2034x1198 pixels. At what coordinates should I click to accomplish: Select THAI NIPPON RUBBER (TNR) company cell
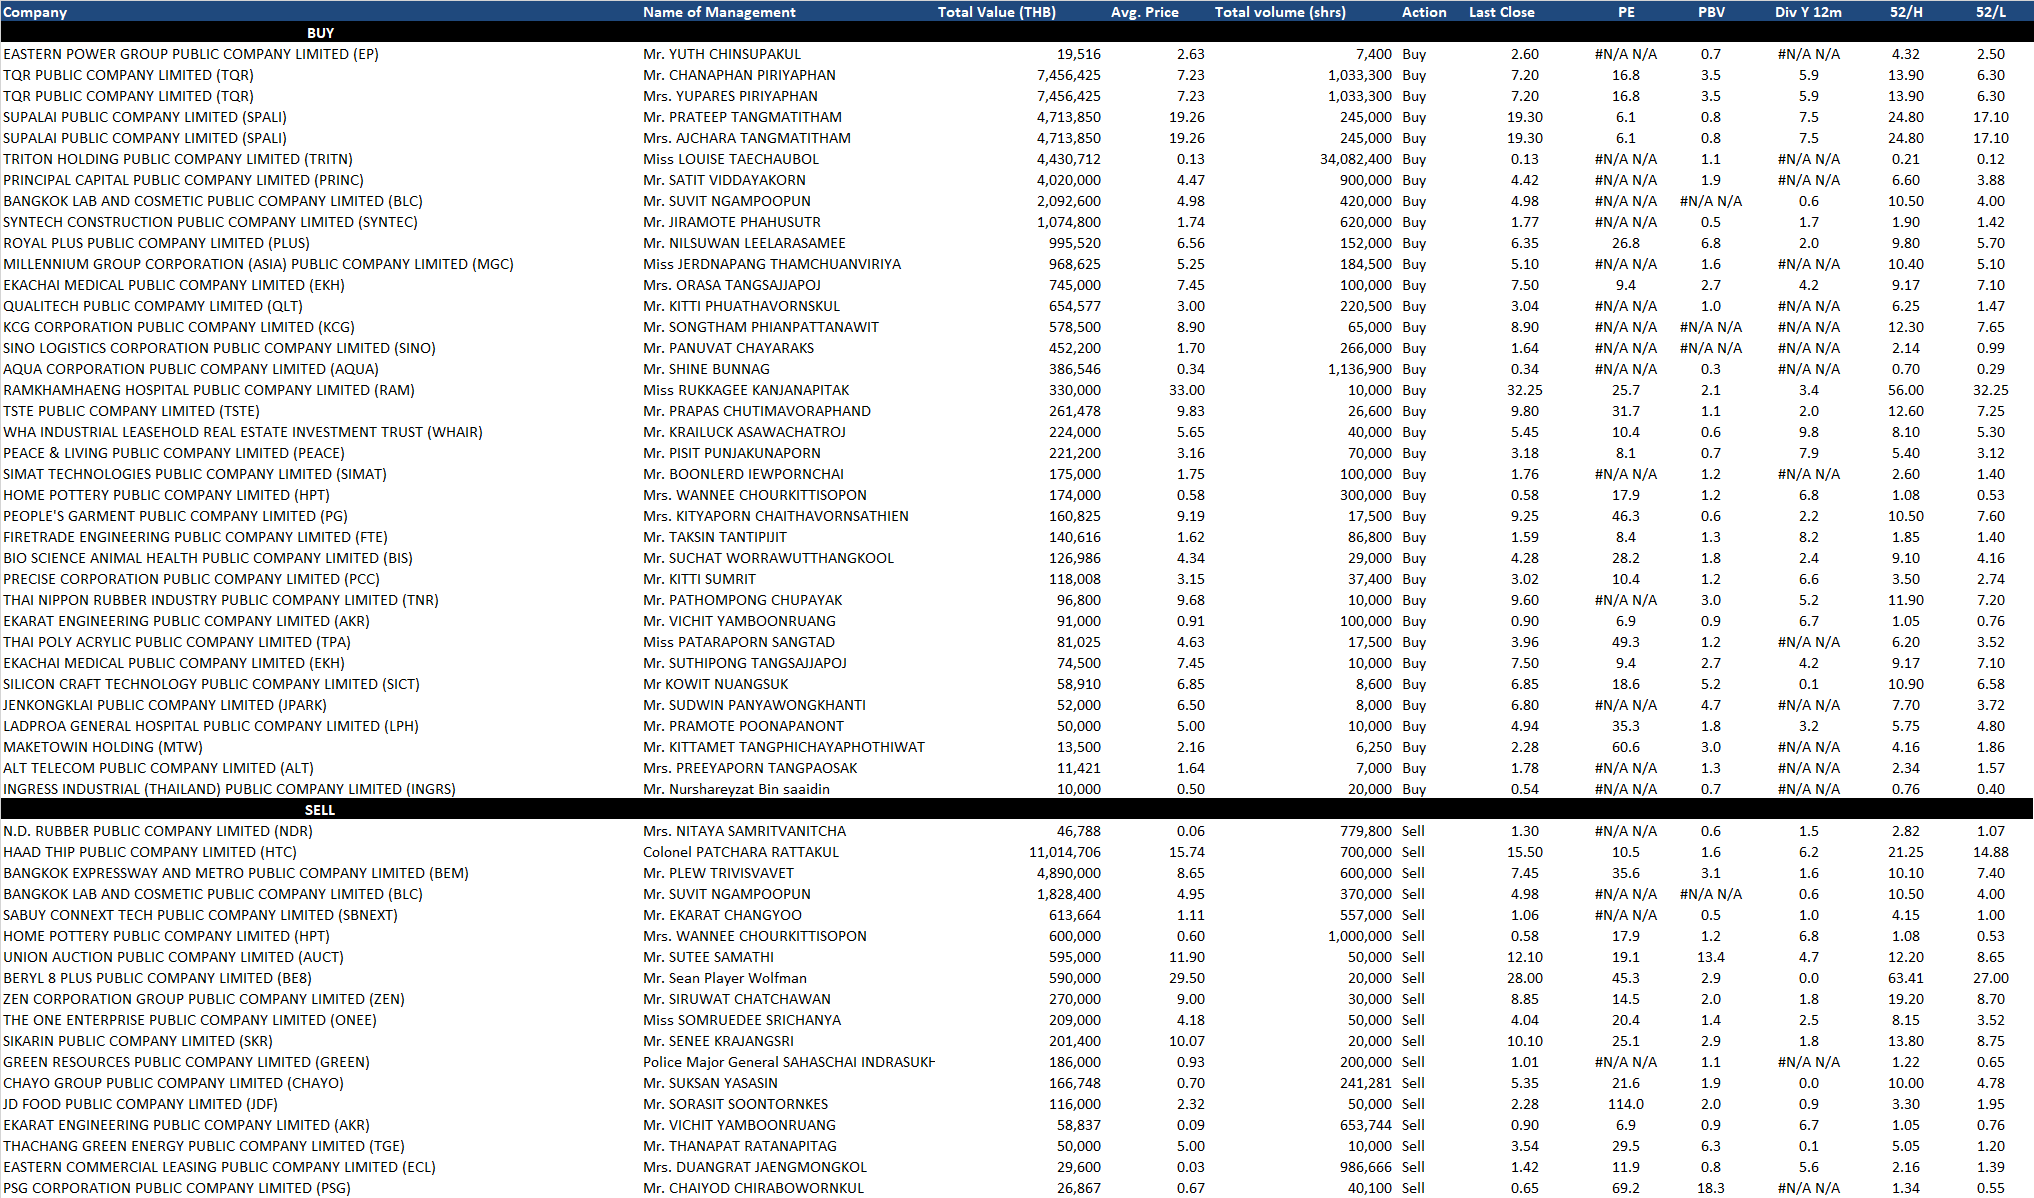[221, 600]
